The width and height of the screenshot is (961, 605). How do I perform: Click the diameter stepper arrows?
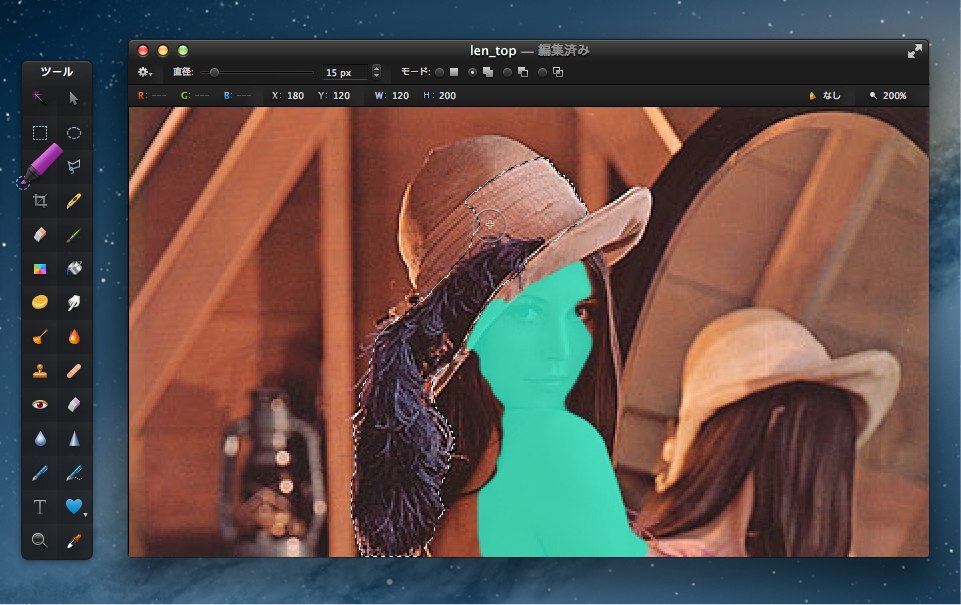coord(376,72)
